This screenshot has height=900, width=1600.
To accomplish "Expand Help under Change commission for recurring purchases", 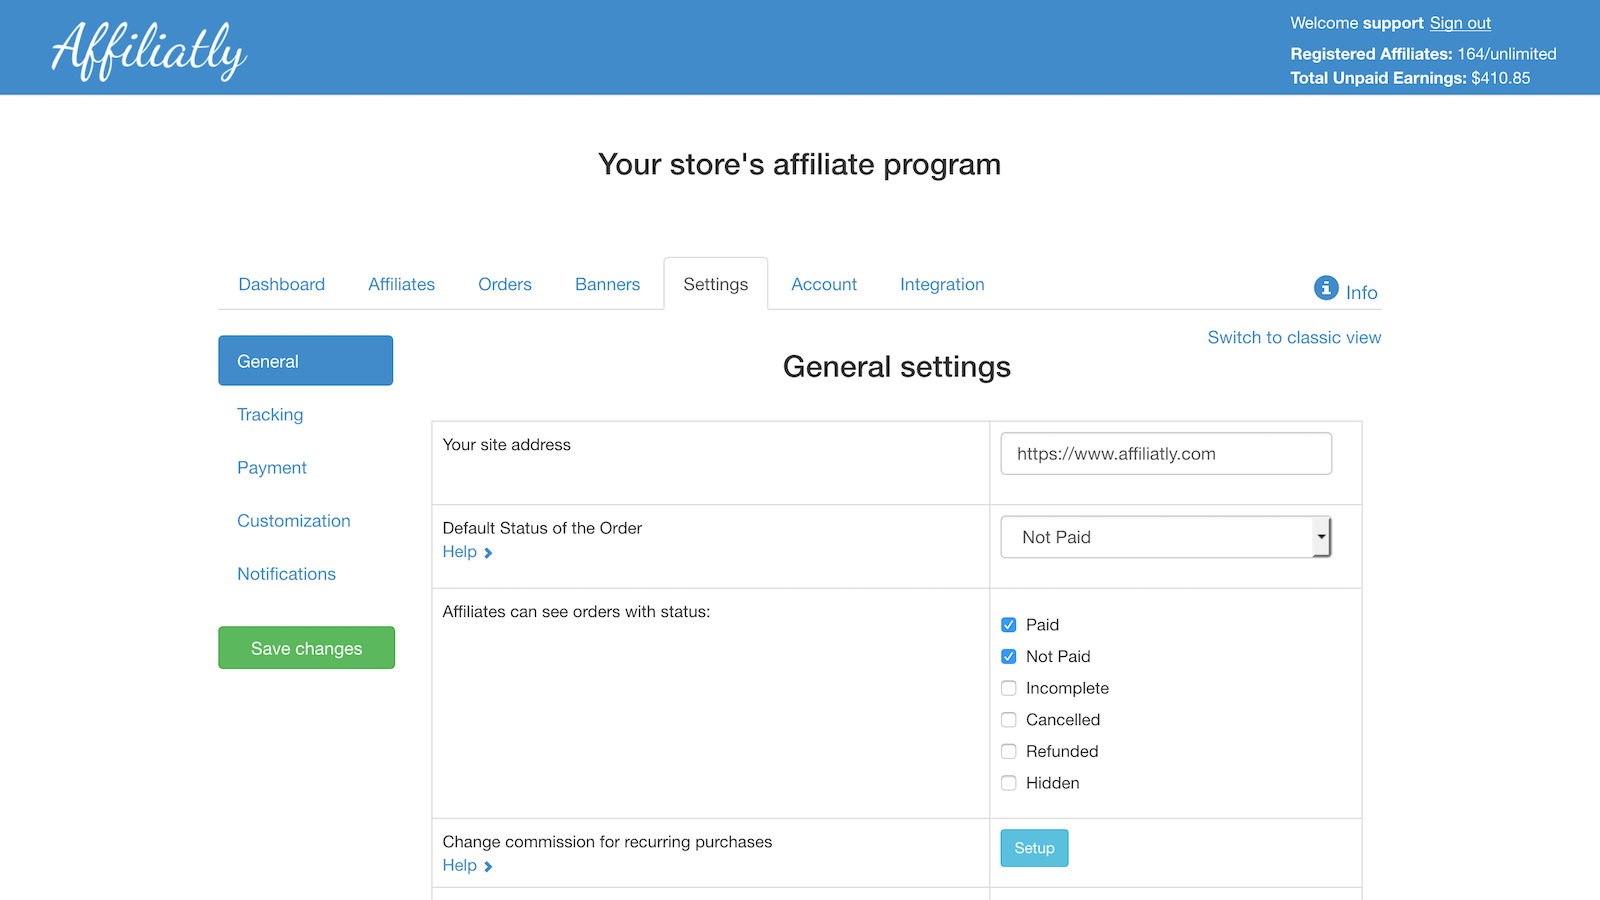I will (x=466, y=865).
